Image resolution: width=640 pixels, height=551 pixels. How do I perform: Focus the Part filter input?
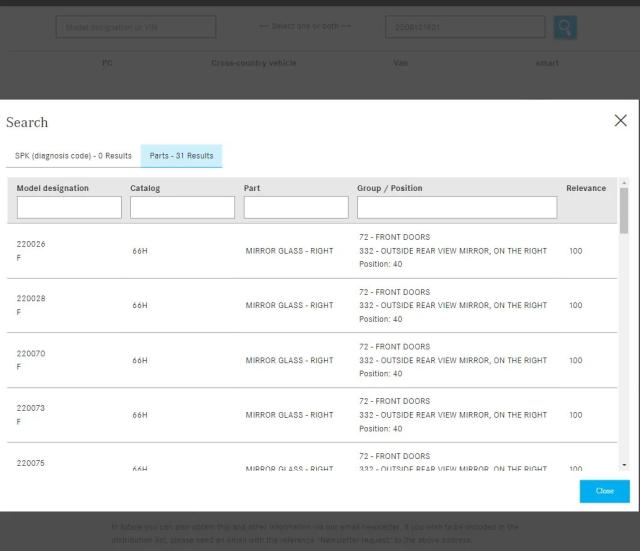296,207
